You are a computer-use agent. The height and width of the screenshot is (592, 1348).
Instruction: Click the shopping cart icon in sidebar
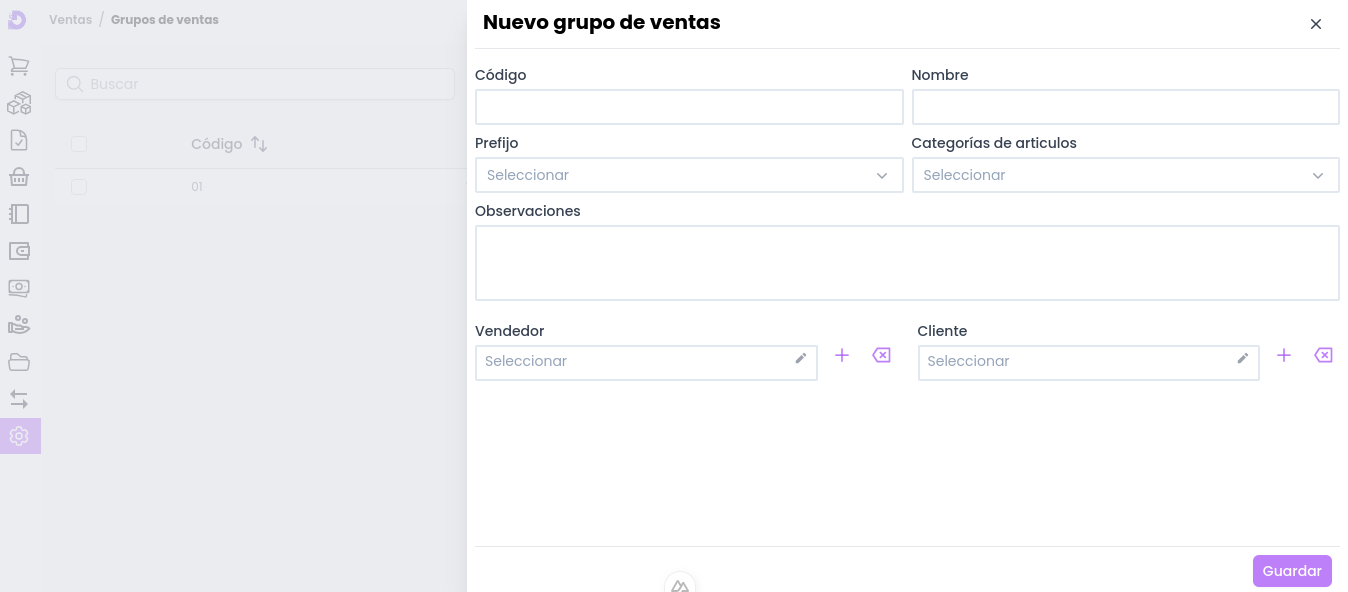coord(19,66)
